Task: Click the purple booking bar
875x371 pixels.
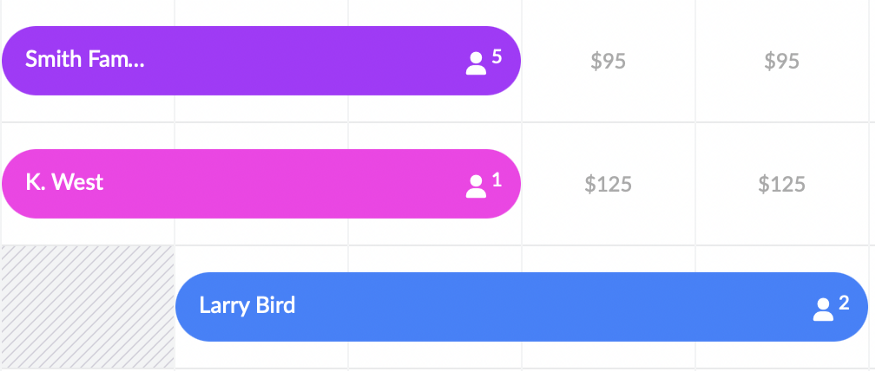Action: pyautogui.click(x=261, y=60)
